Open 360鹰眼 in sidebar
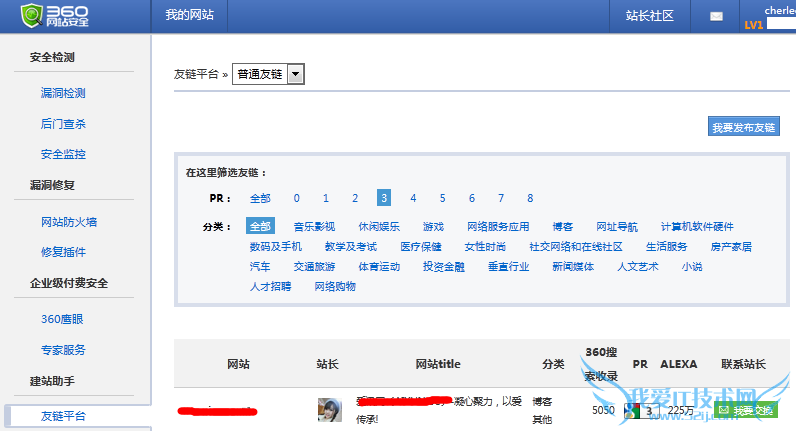 click(62, 319)
